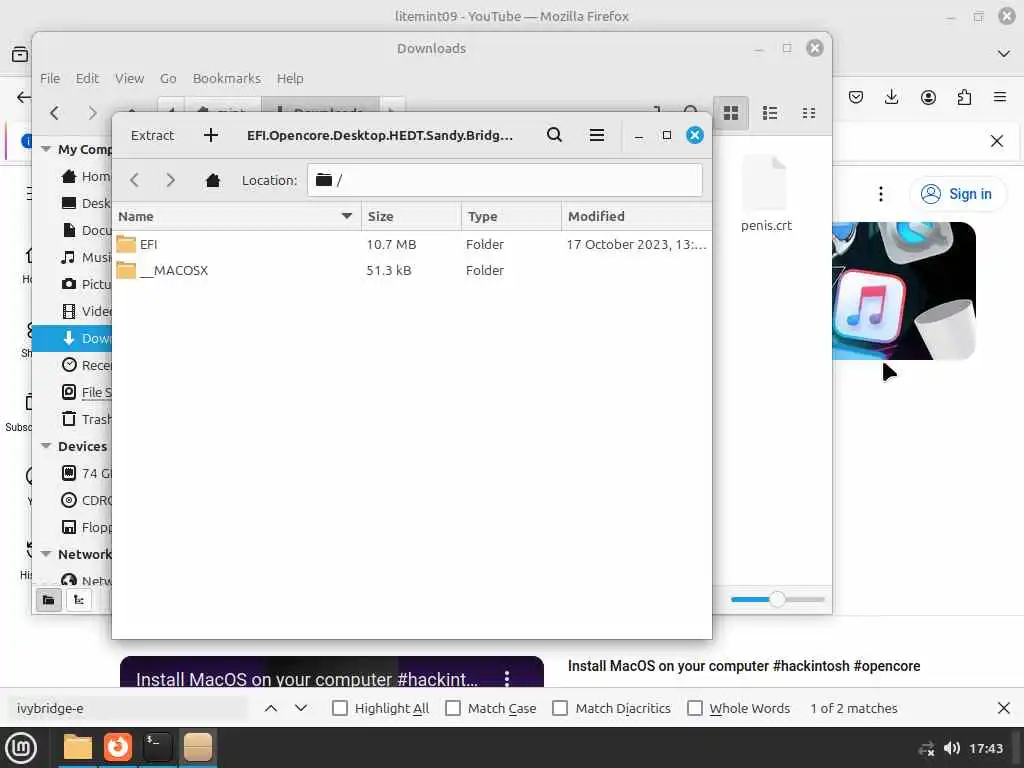
Task: Open the Firefox application menu
Action: 1000,97
